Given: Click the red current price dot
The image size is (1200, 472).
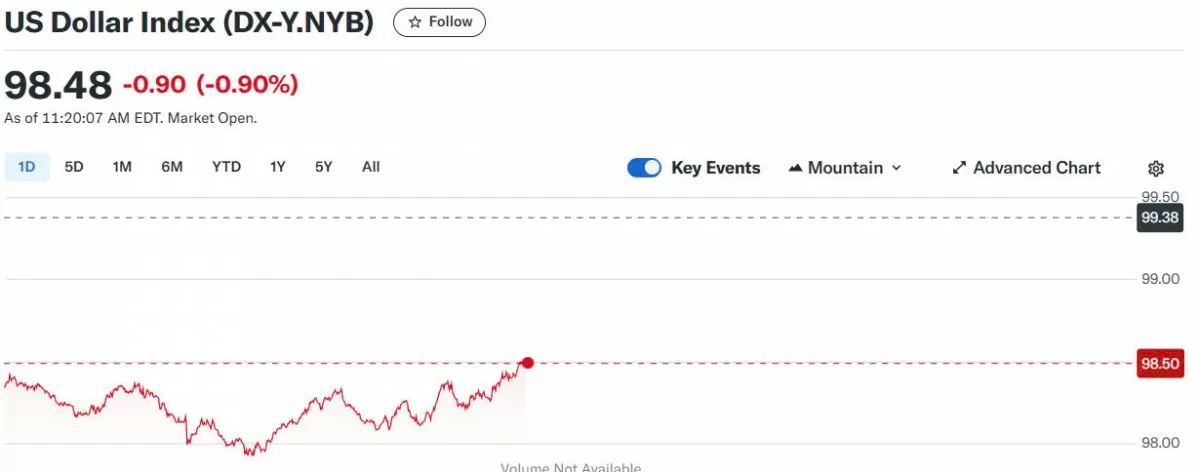Looking at the screenshot, I should (528, 363).
